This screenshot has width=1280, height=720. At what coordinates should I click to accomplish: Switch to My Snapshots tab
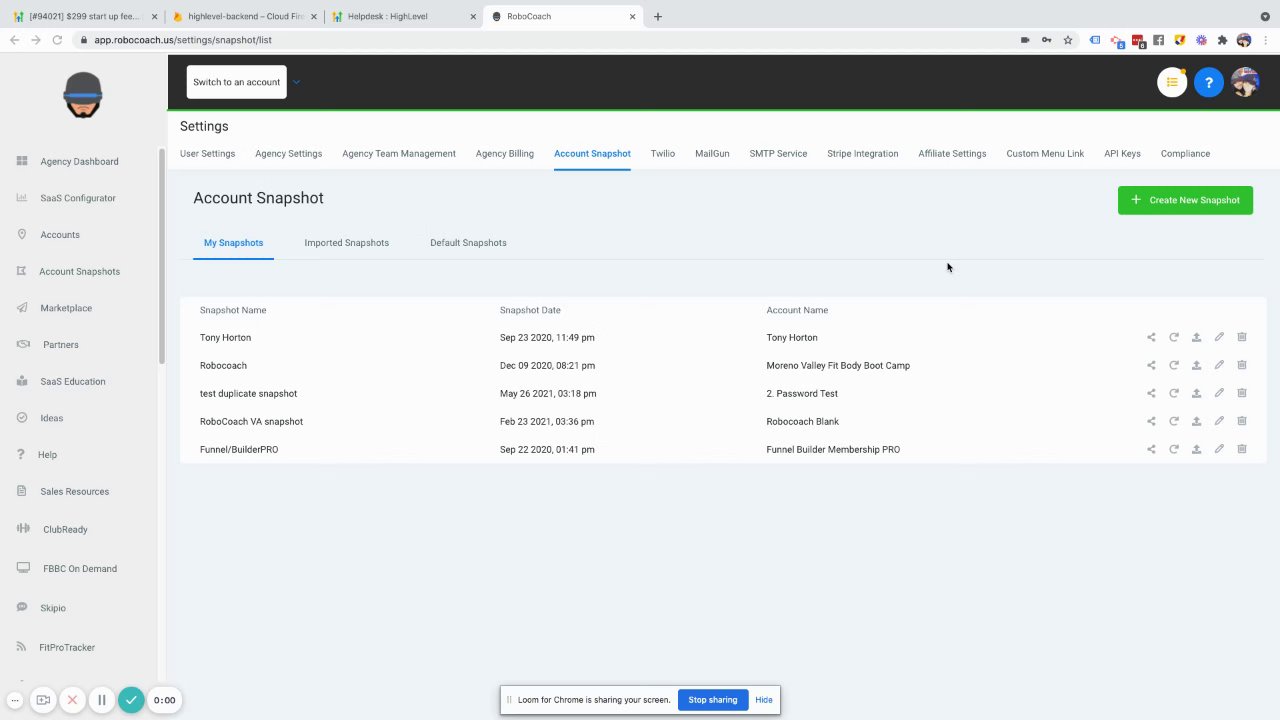pos(234,243)
